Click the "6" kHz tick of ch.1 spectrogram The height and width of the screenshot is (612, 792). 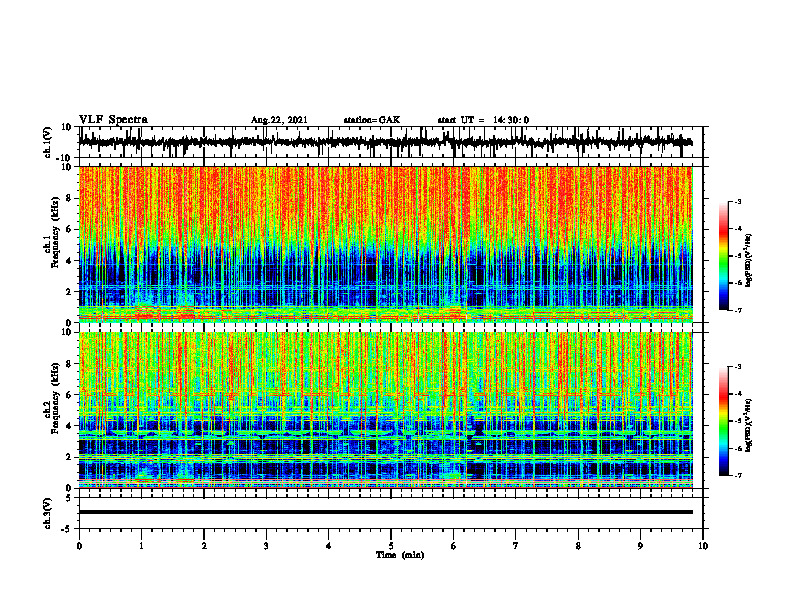[70, 230]
